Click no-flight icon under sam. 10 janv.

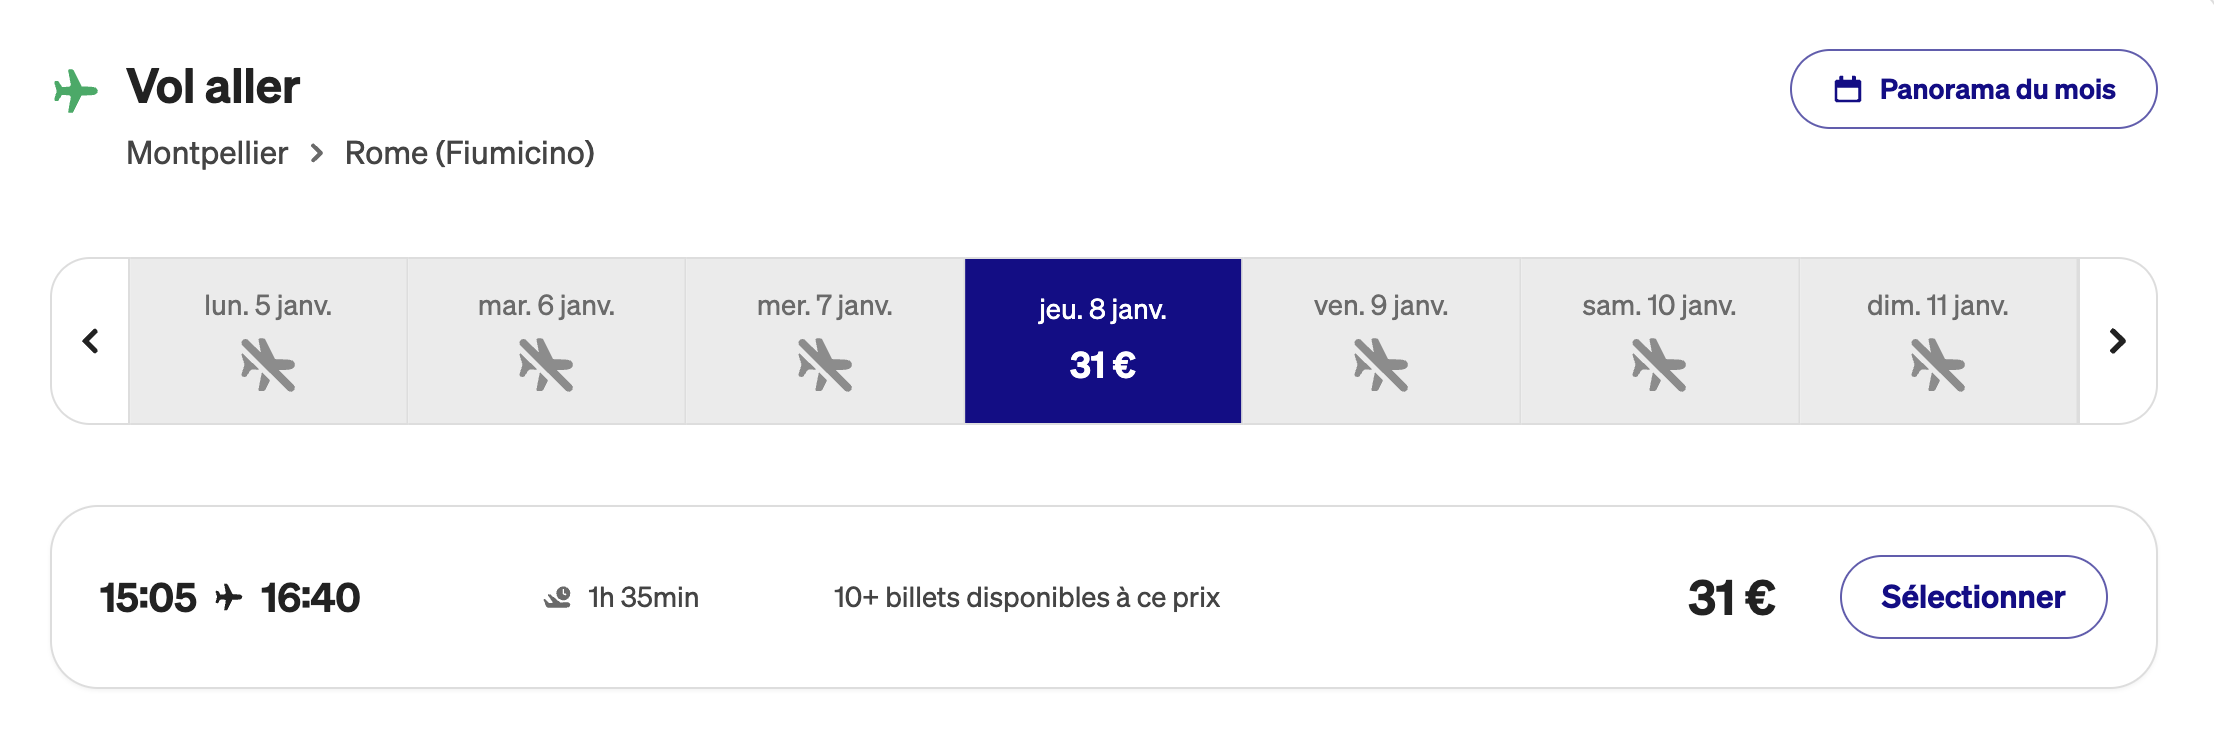[x=1659, y=365]
